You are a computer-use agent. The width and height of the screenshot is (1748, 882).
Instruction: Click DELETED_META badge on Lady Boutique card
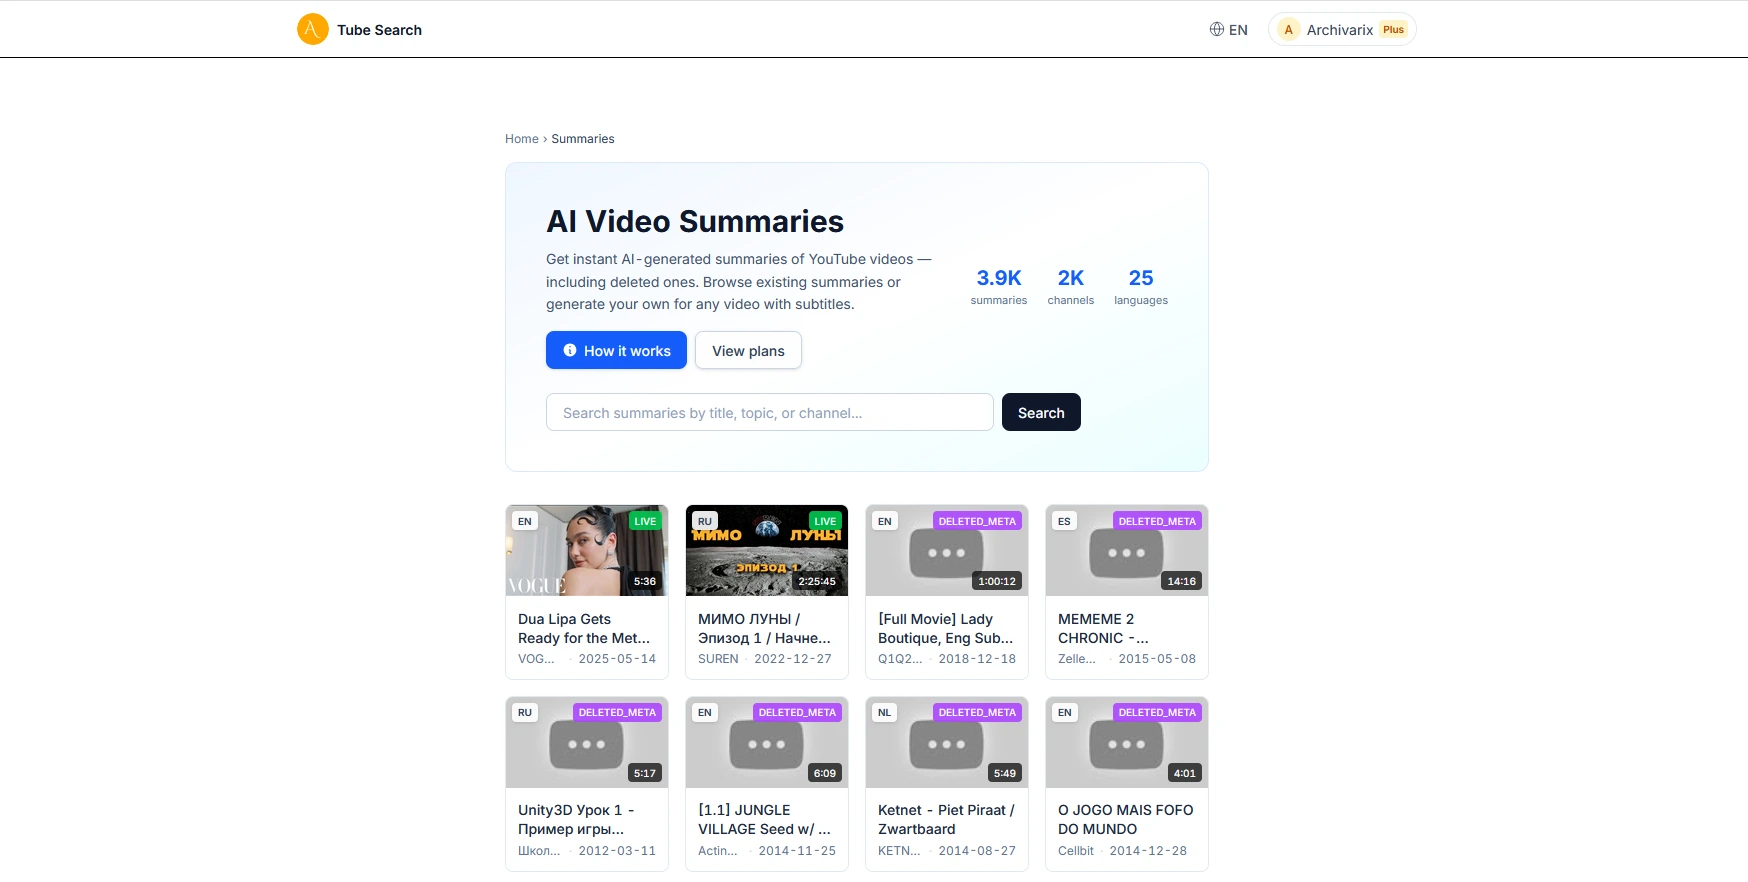(x=977, y=521)
